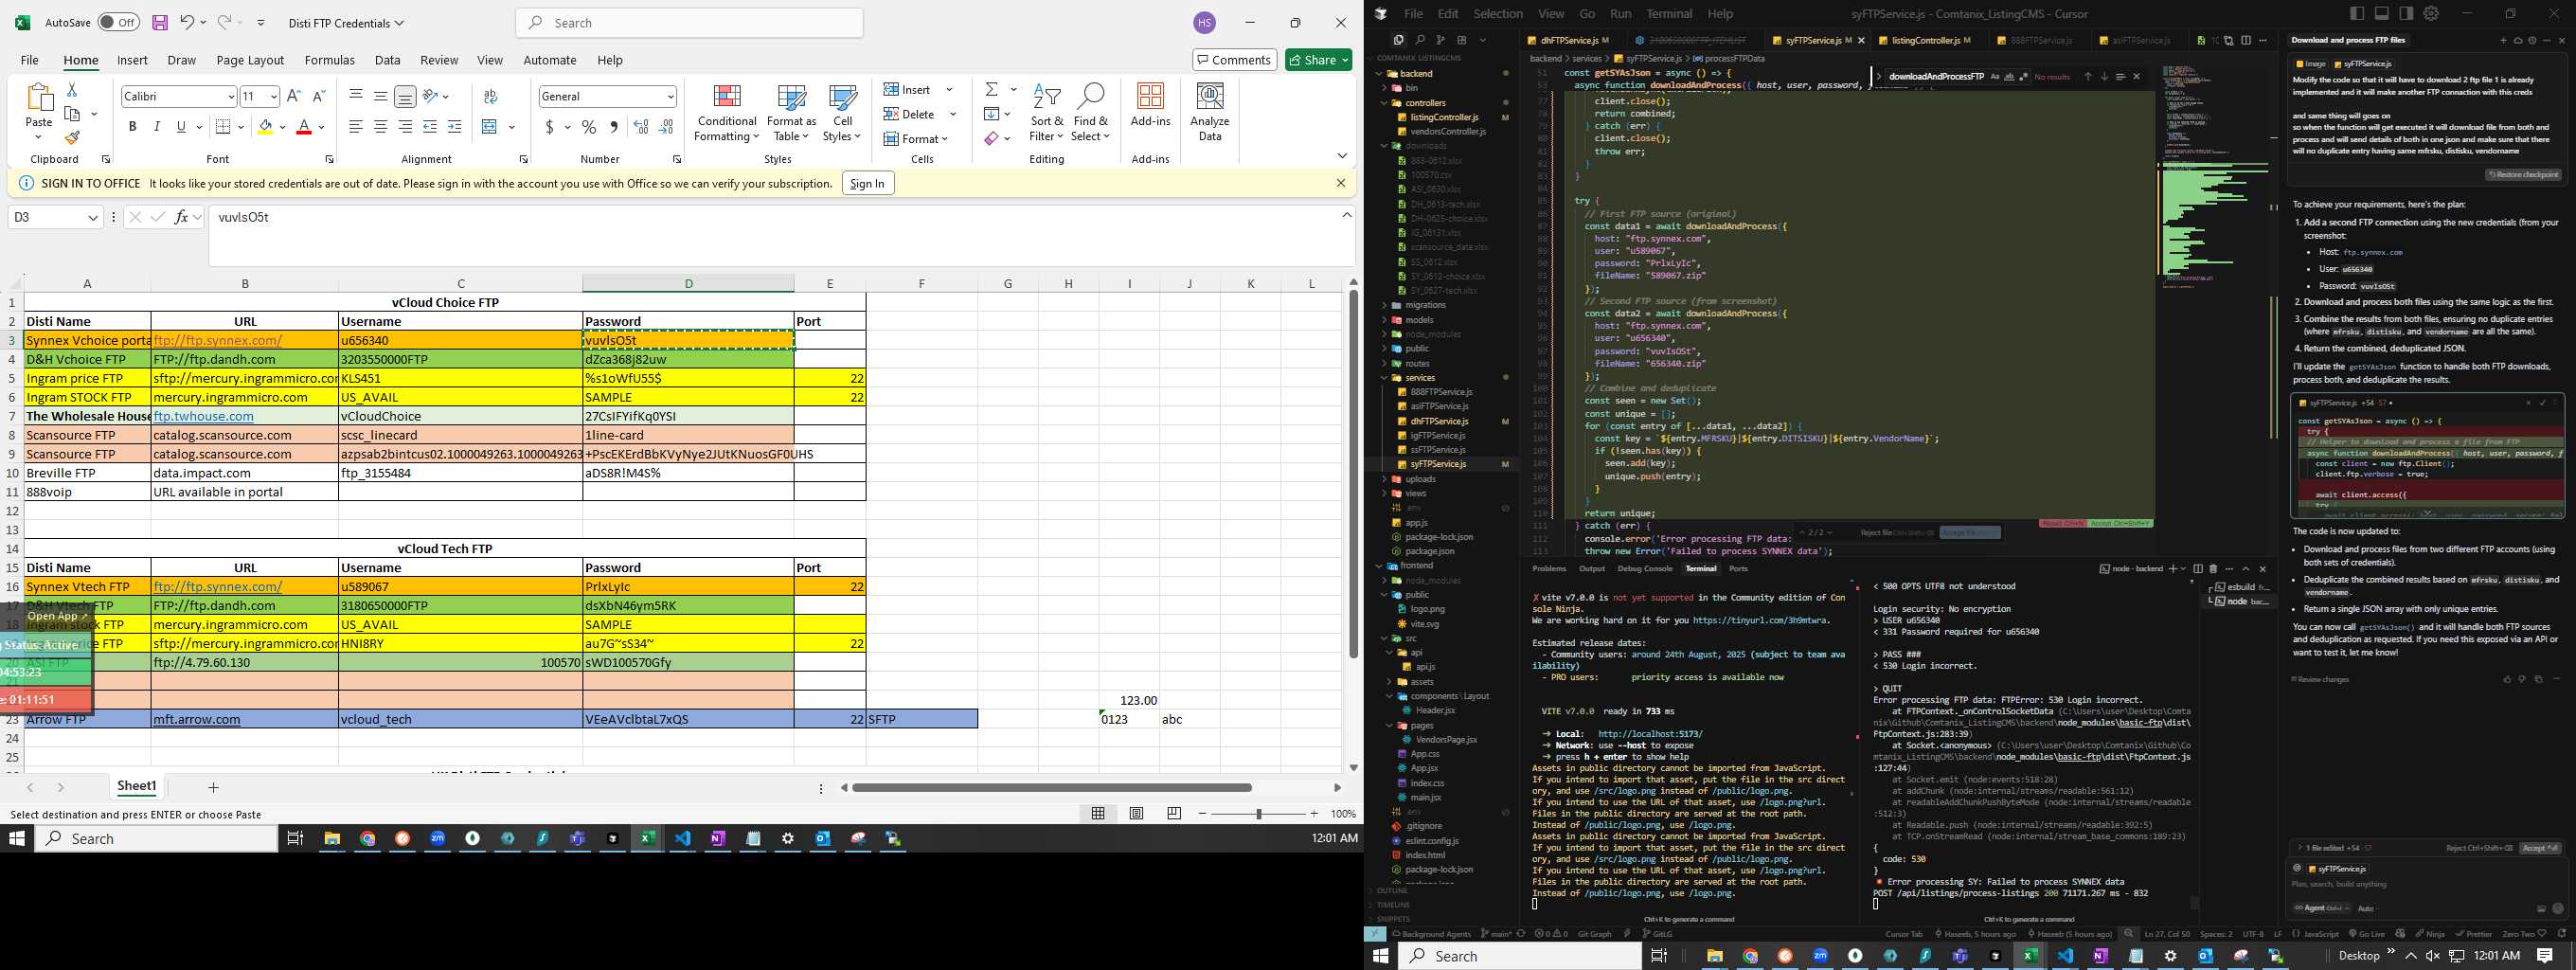2576x970 pixels.
Task: Switch to Page Layout view in Excel status bar
Action: [1136, 813]
